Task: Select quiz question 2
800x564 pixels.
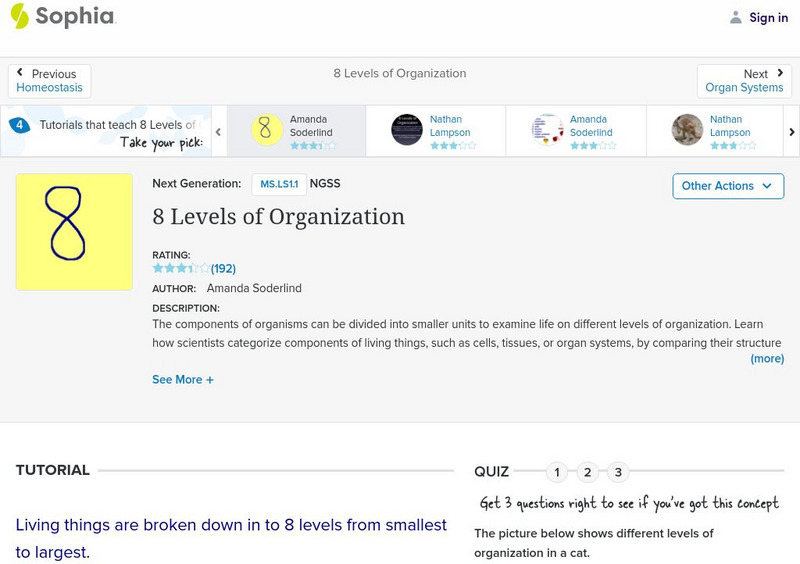Action: coord(588,472)
